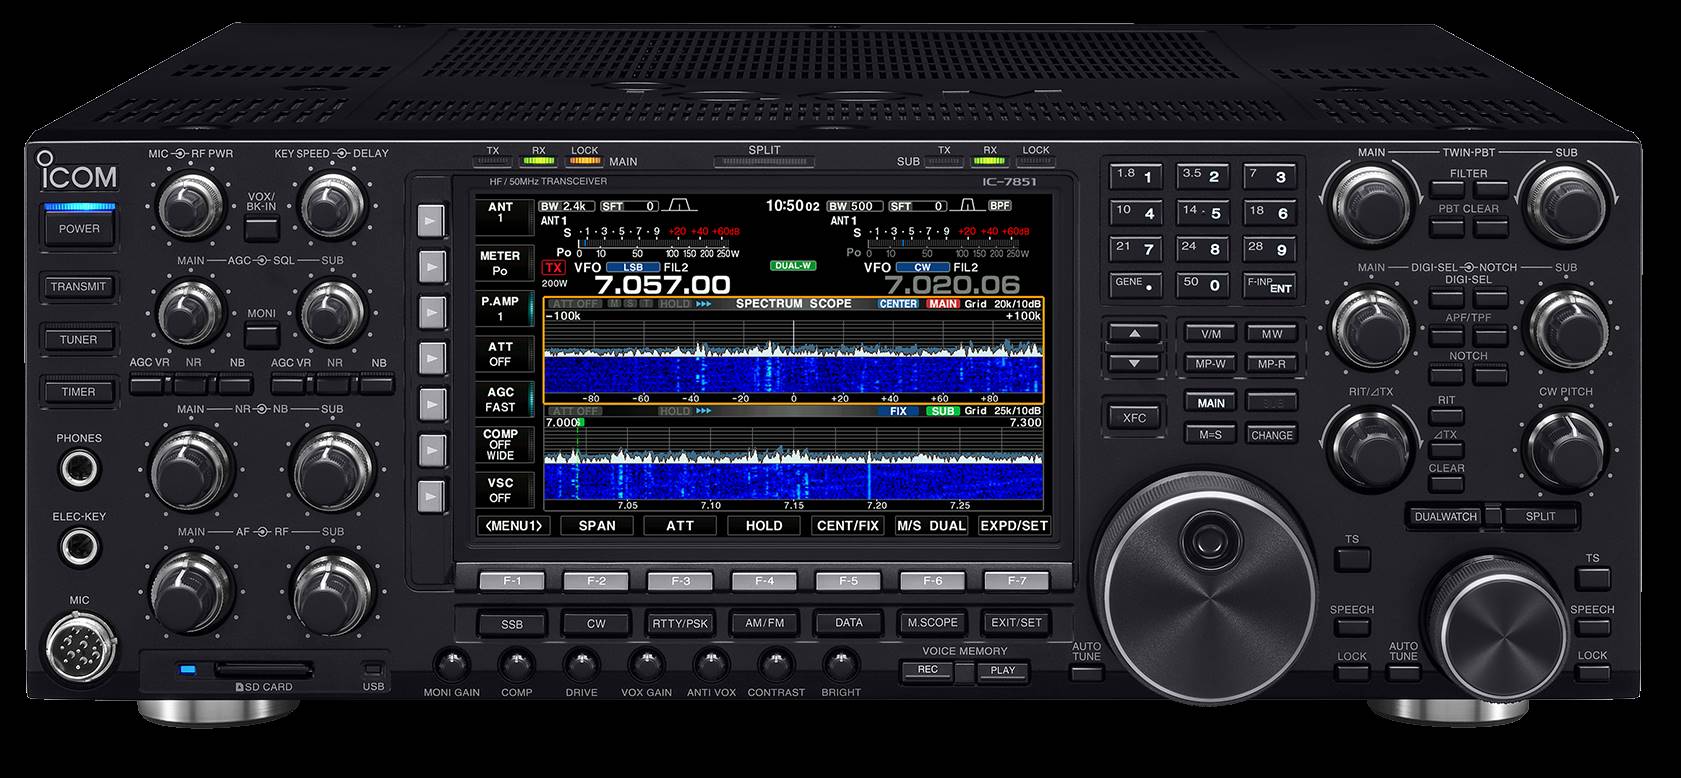Toggle RIT button above ΔTX
Image resolution: width=1681 pixels, height=778 pixels.
(1446, 418)
